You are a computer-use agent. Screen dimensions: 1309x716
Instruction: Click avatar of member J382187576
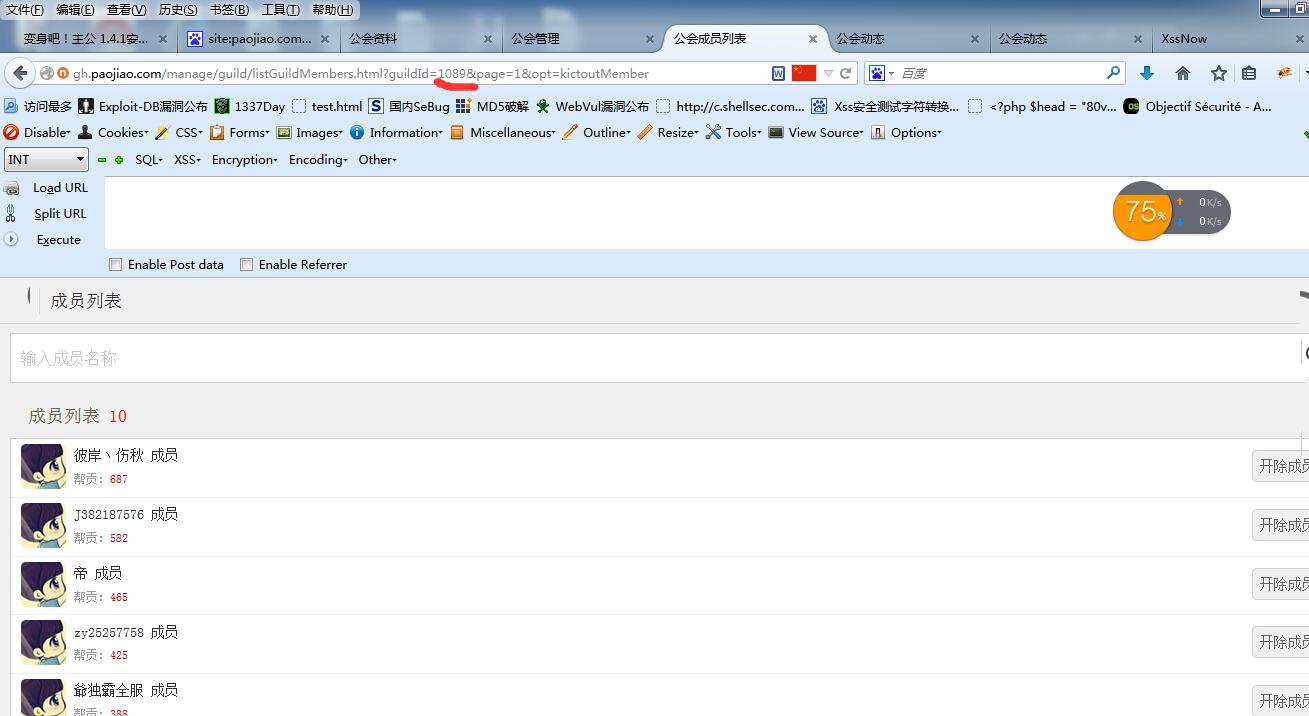pos(43,526)
